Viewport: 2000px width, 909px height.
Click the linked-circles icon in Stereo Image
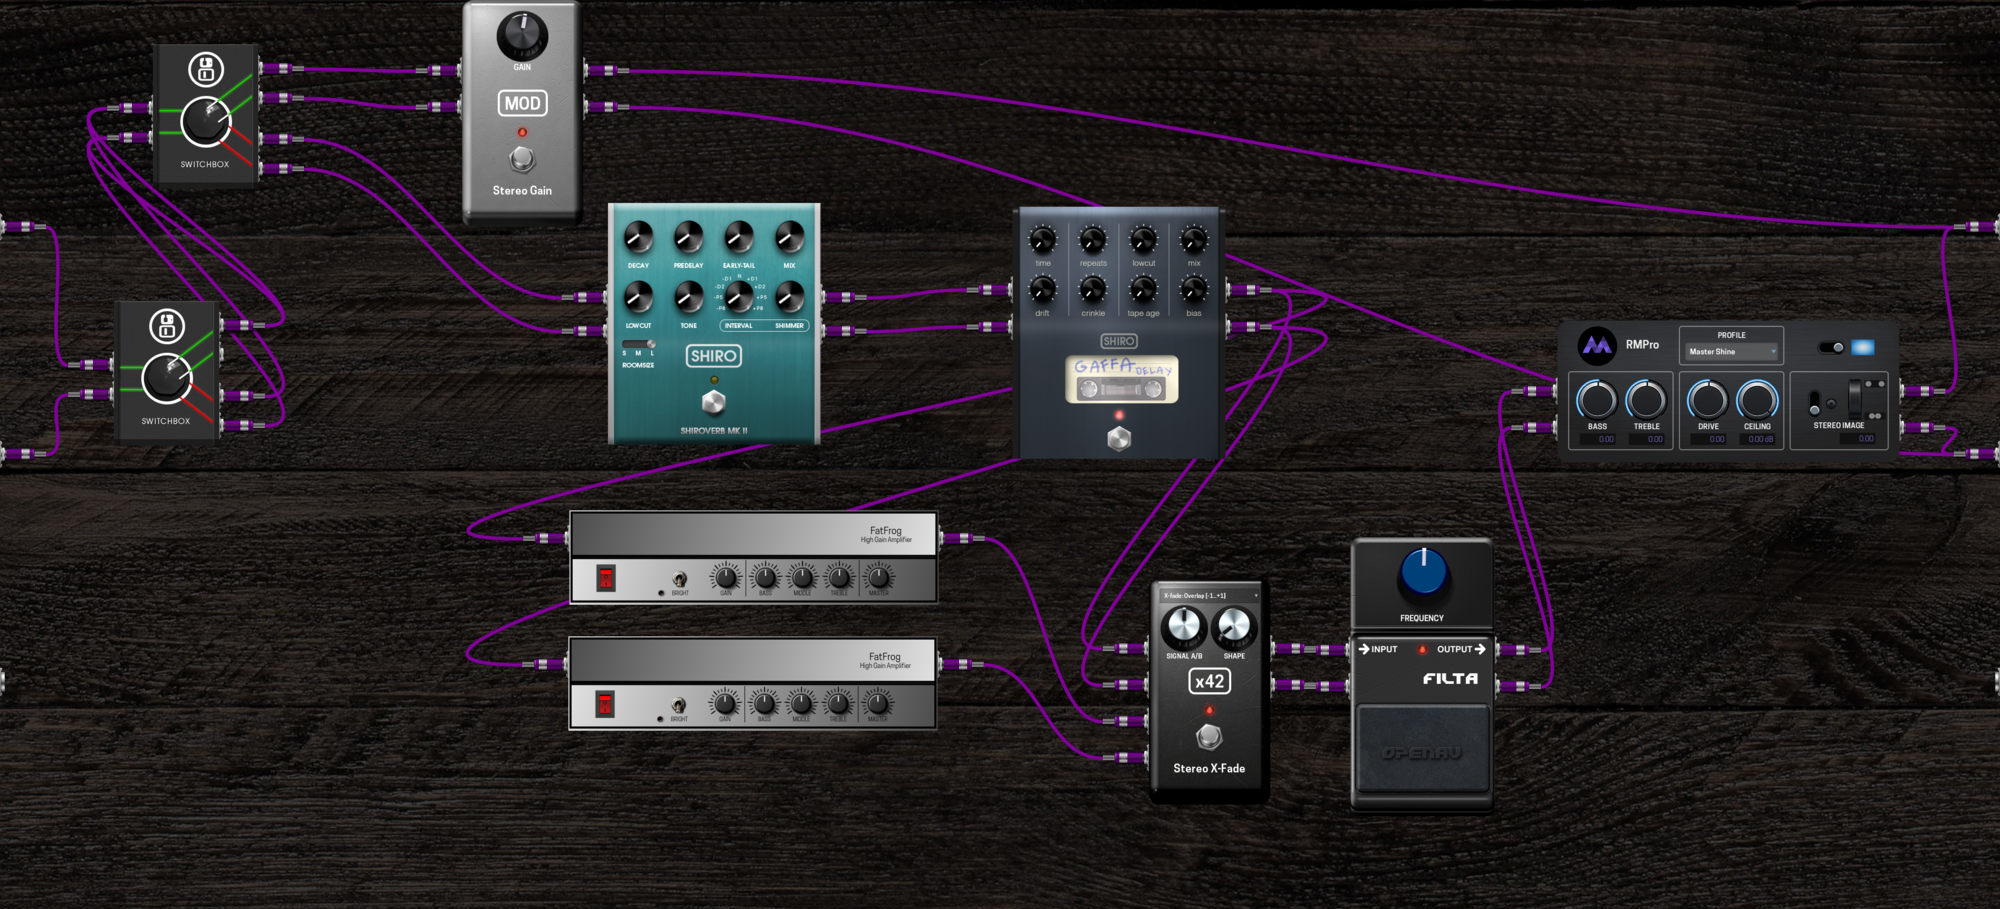coord(1875,416)
